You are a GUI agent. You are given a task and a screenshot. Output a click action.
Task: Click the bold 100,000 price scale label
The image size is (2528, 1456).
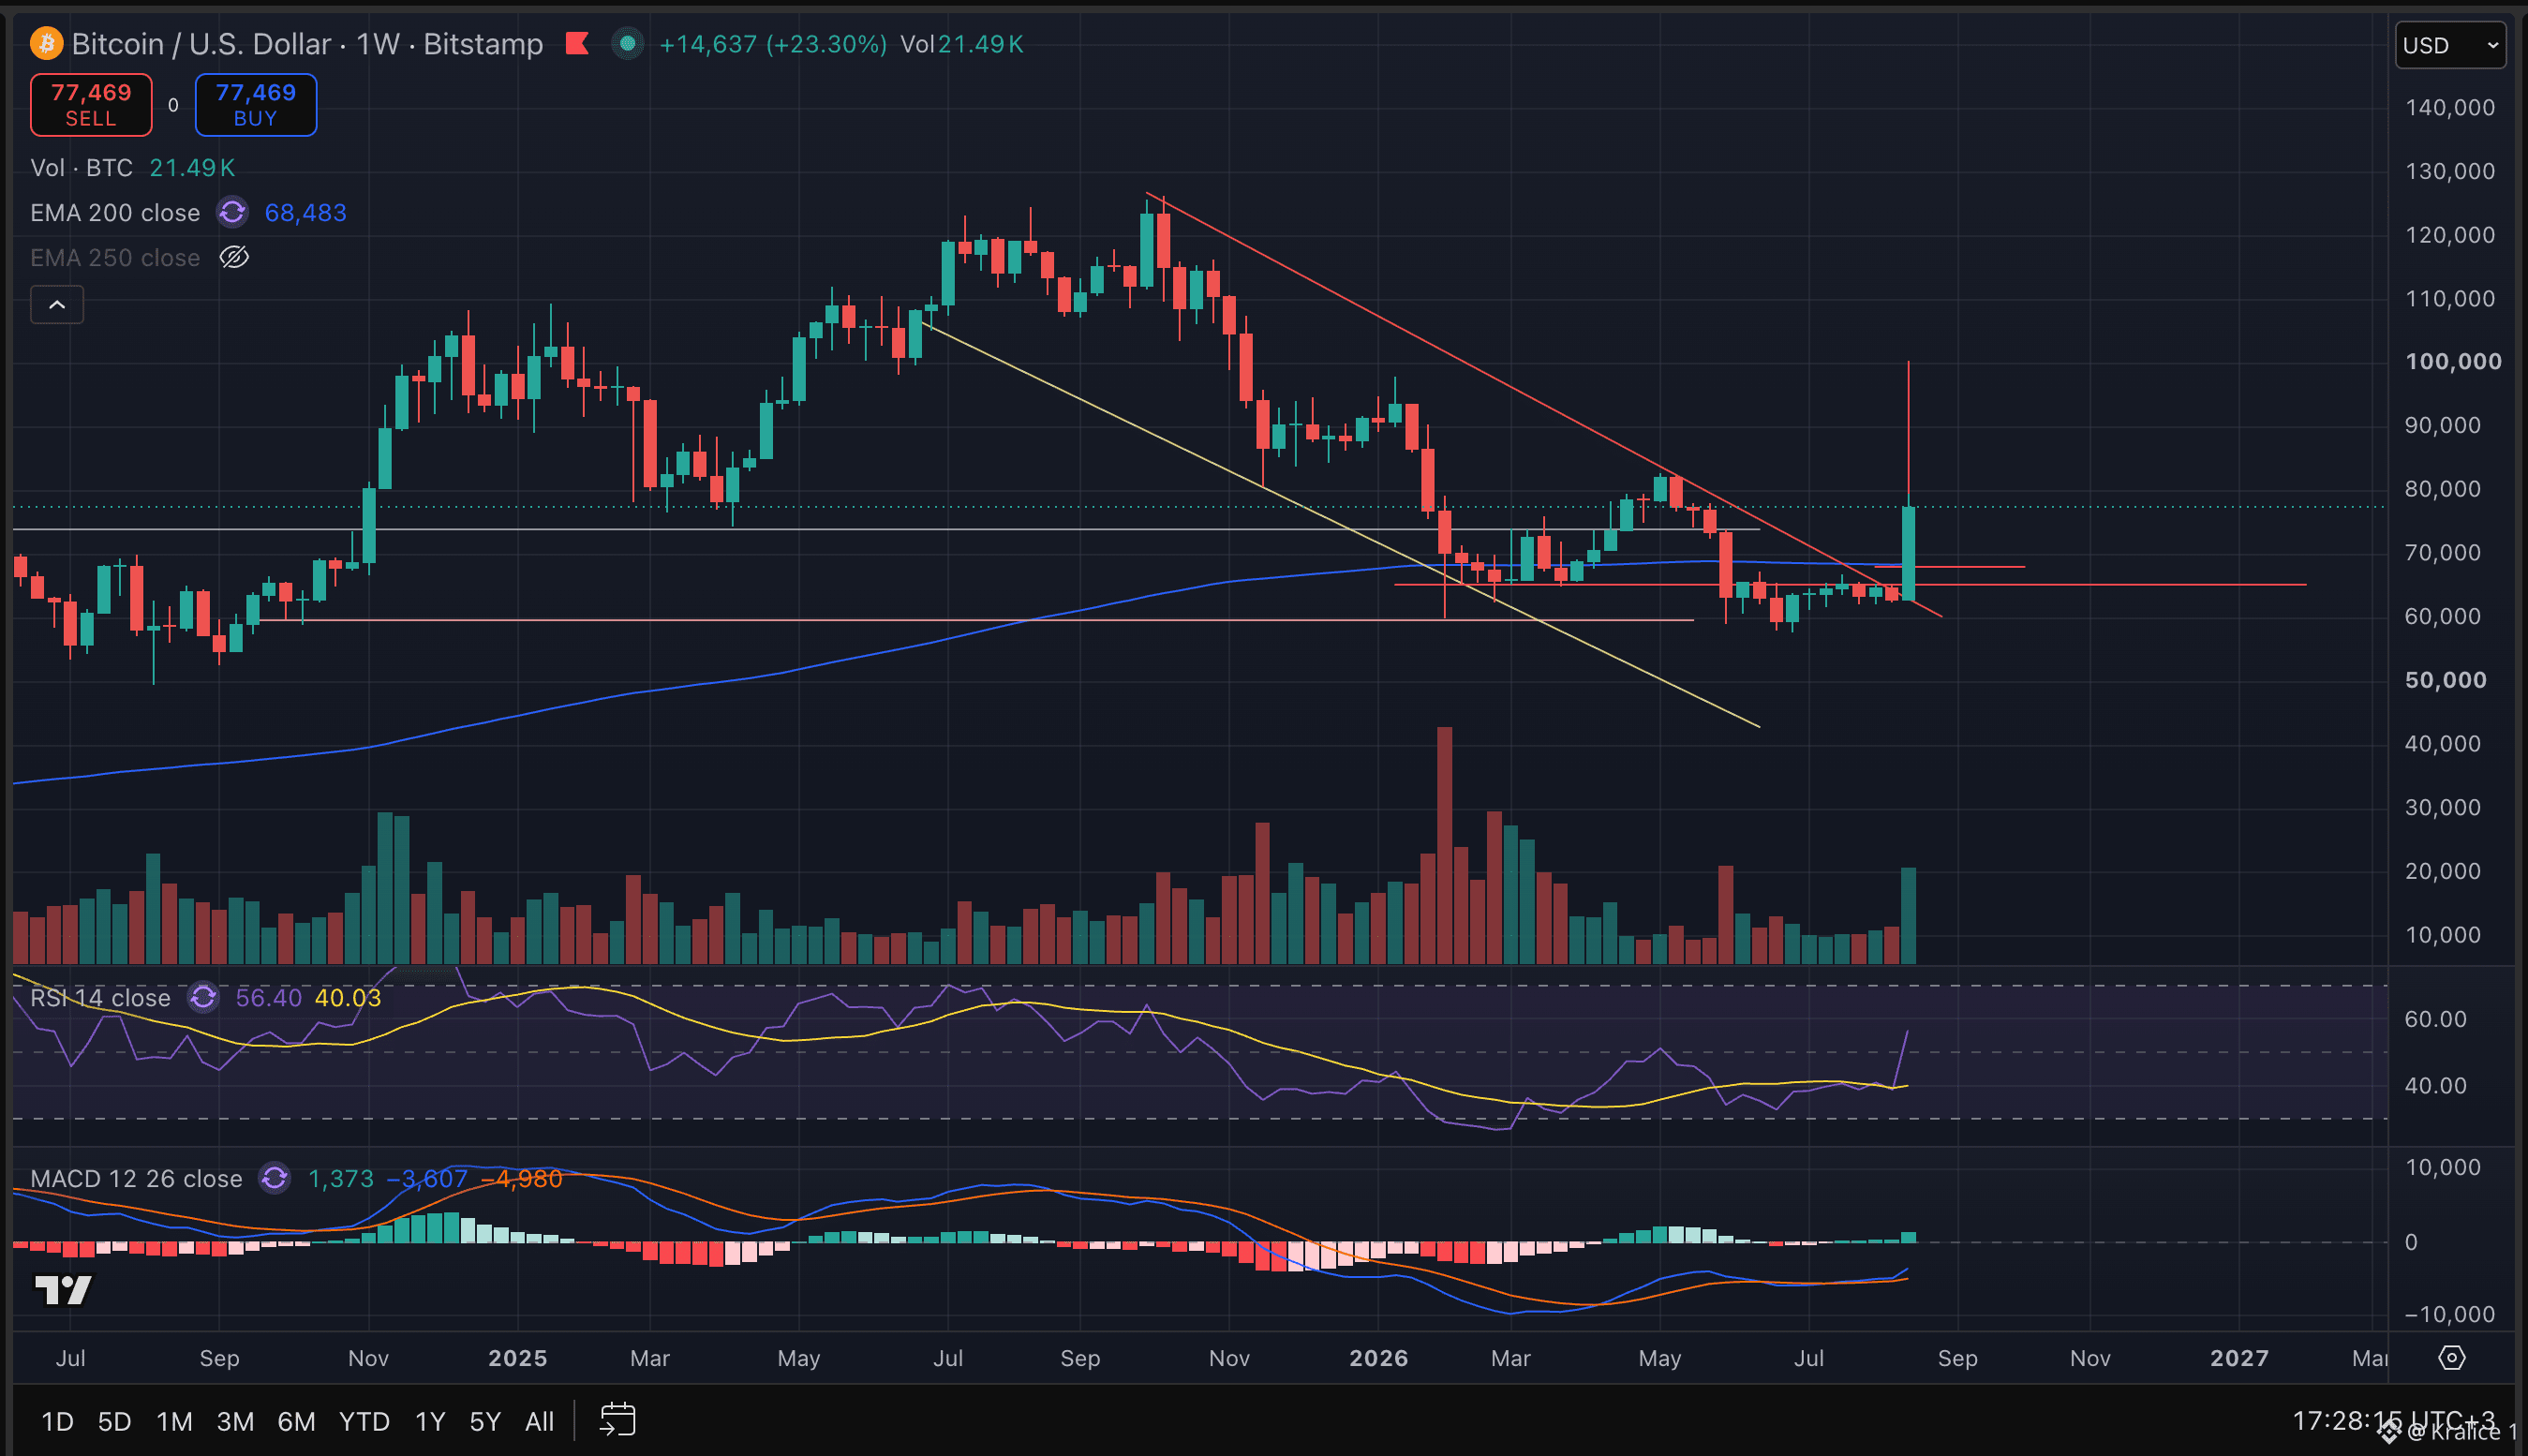click(2453, 361)
